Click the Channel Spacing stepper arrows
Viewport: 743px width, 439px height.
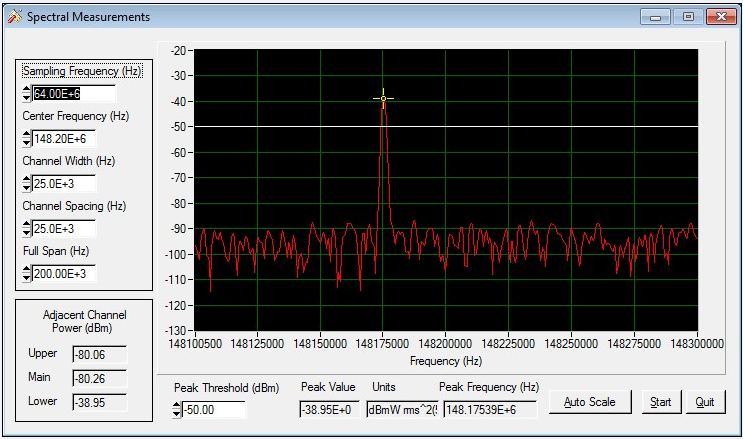26,228
